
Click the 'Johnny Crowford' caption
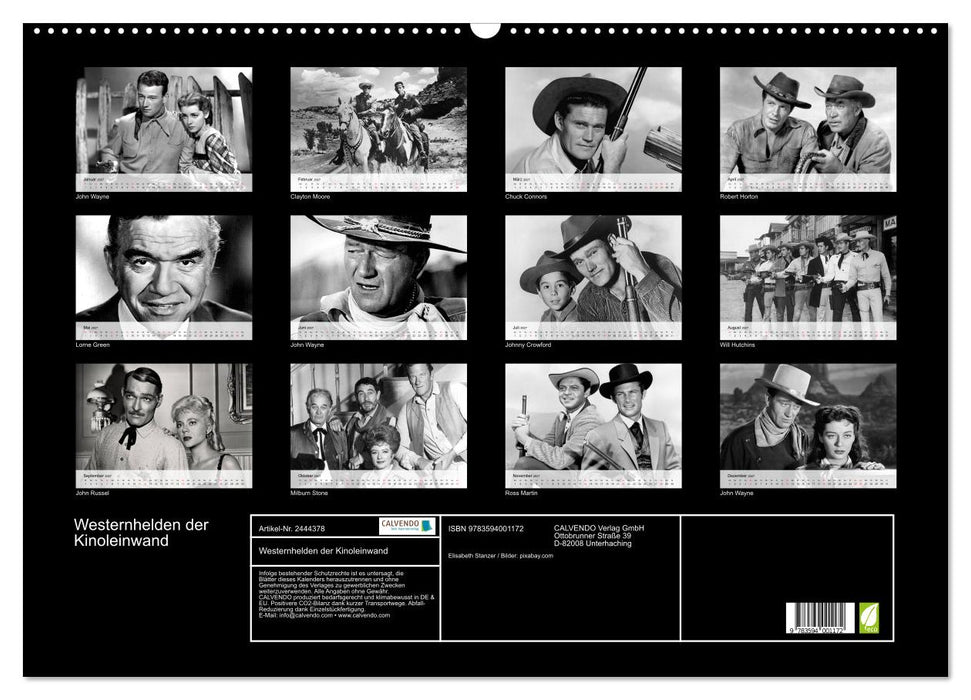[x=528, y=344]
